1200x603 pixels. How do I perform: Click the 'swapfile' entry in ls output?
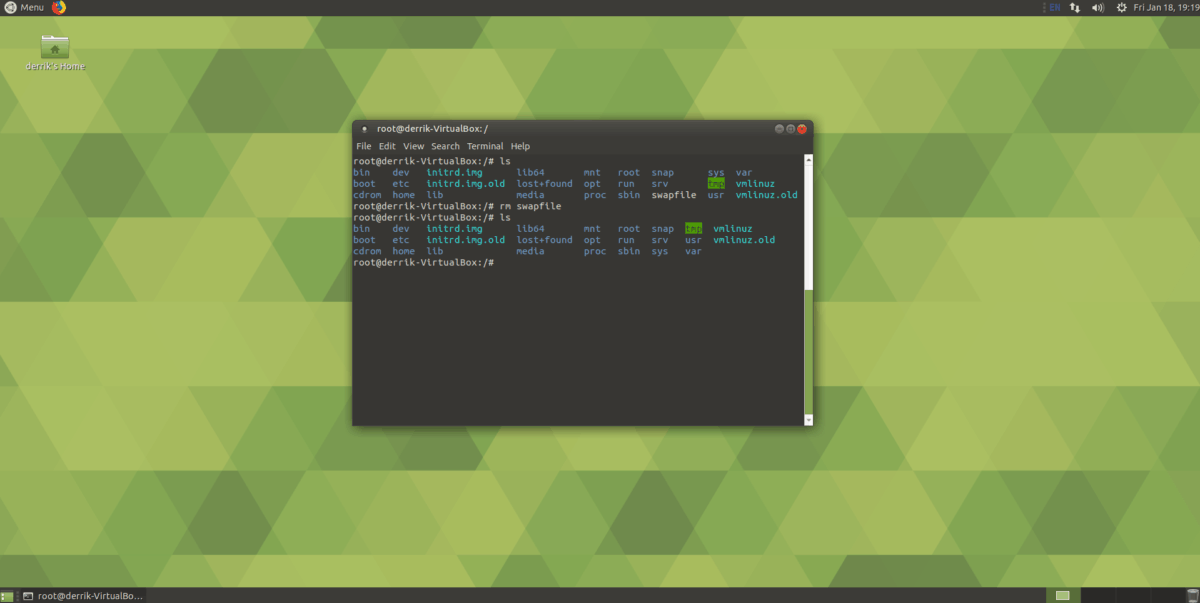coord(673,195)
